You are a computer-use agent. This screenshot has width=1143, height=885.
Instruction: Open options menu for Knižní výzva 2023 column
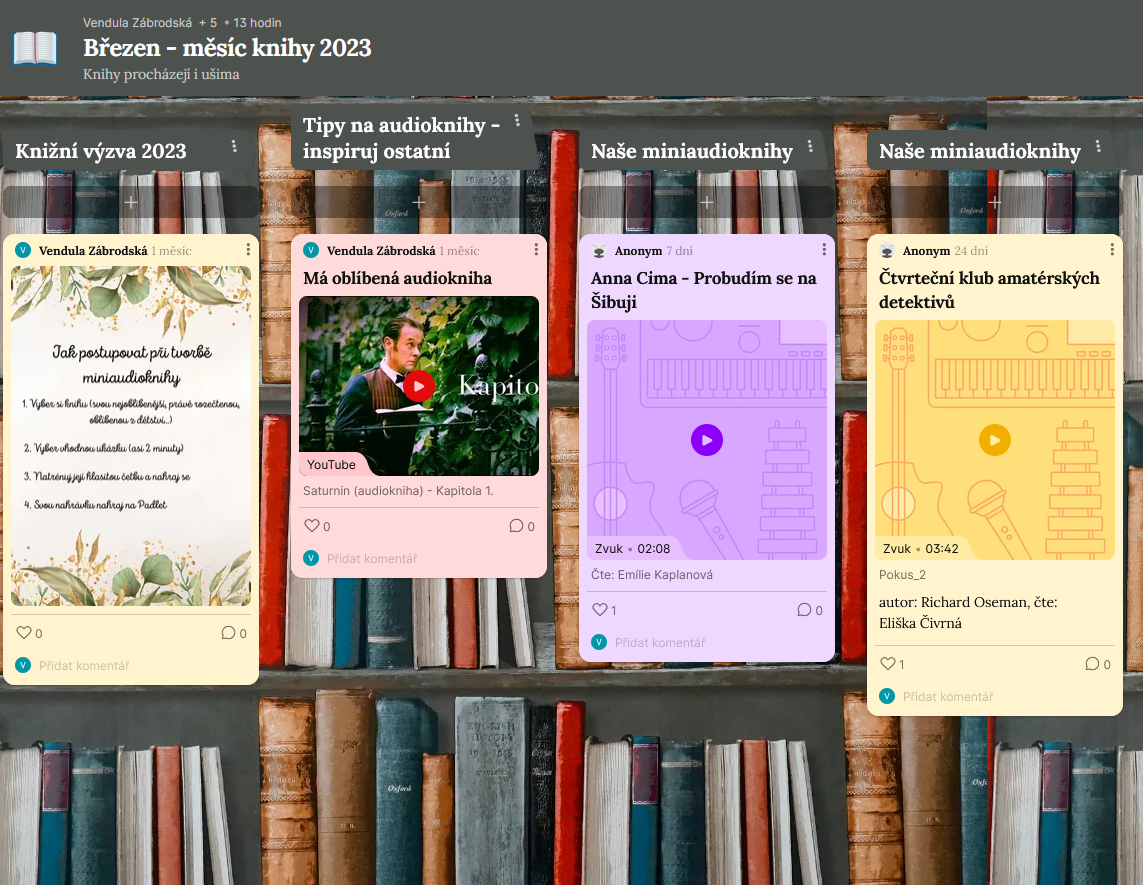[234, 147]
